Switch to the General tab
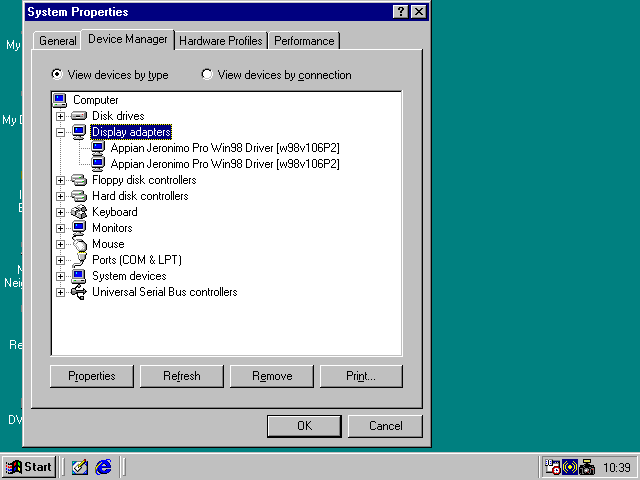The image size is (640, 480). pyautogui.click(x=58, y=41)
